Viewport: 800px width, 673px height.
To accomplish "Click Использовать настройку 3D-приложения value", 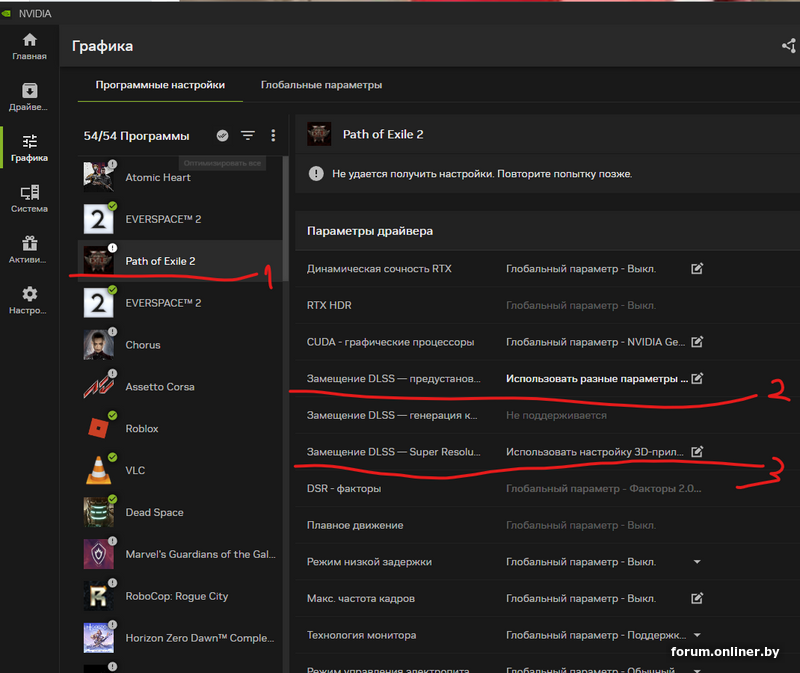I will (595, 452).
